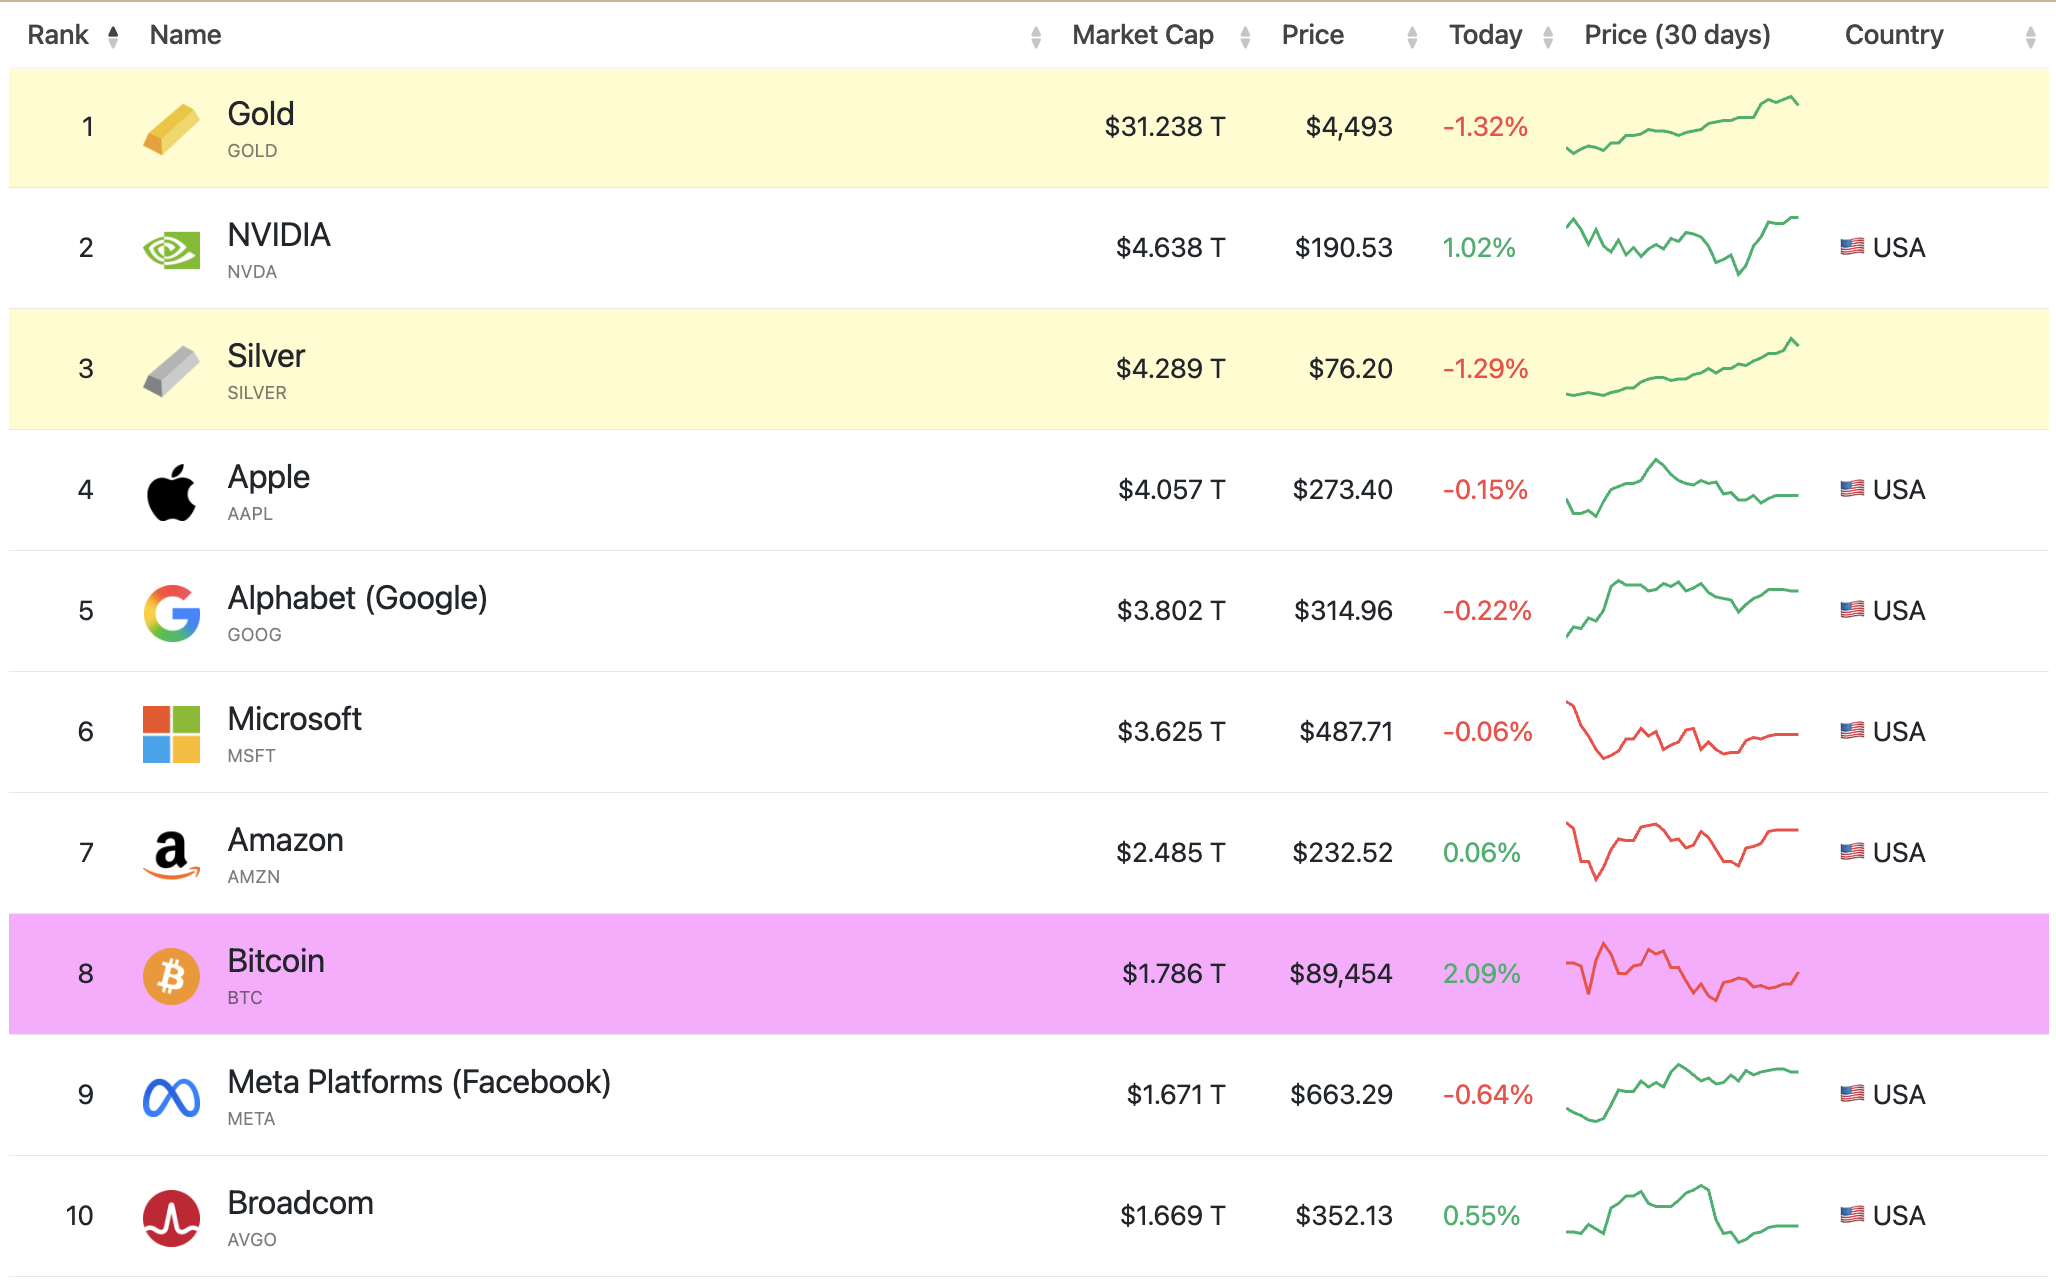Screen dimensions: 2056x1282
Task: Click the NVIDIA logo icon
Action: click(x=171, y=250)
